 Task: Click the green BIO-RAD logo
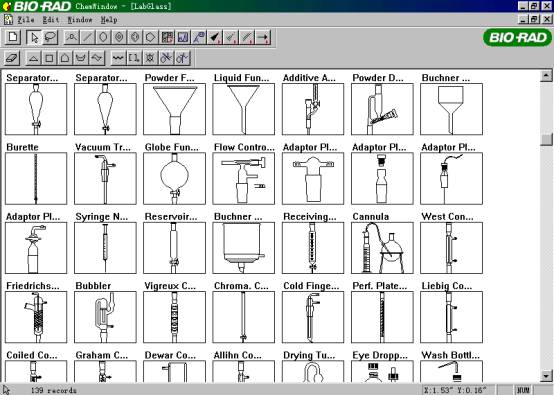(x=517, y=37)
